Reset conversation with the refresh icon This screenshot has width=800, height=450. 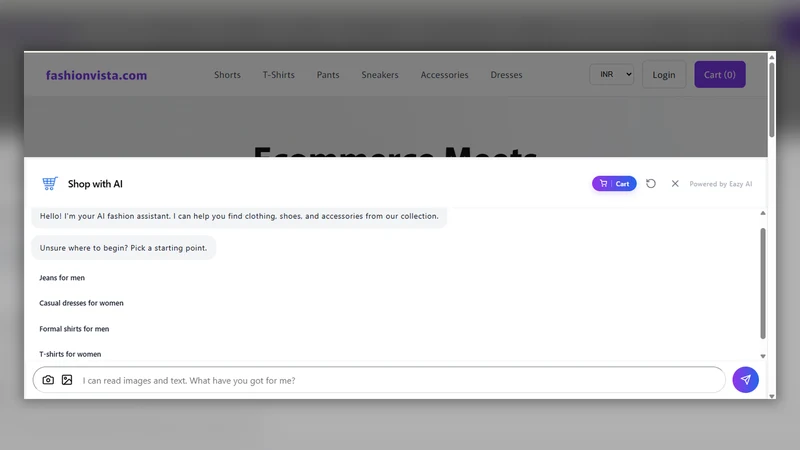coord(651,184)
